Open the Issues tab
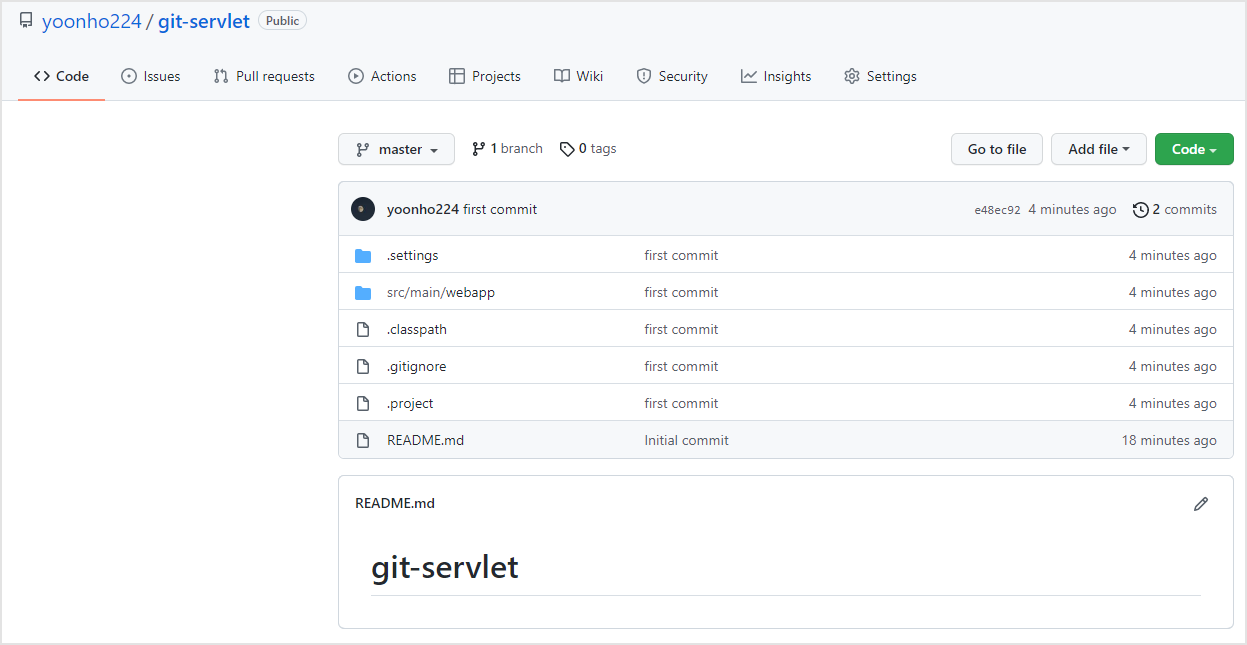The height and width of the screenshot is (645, 1247). 151,76
